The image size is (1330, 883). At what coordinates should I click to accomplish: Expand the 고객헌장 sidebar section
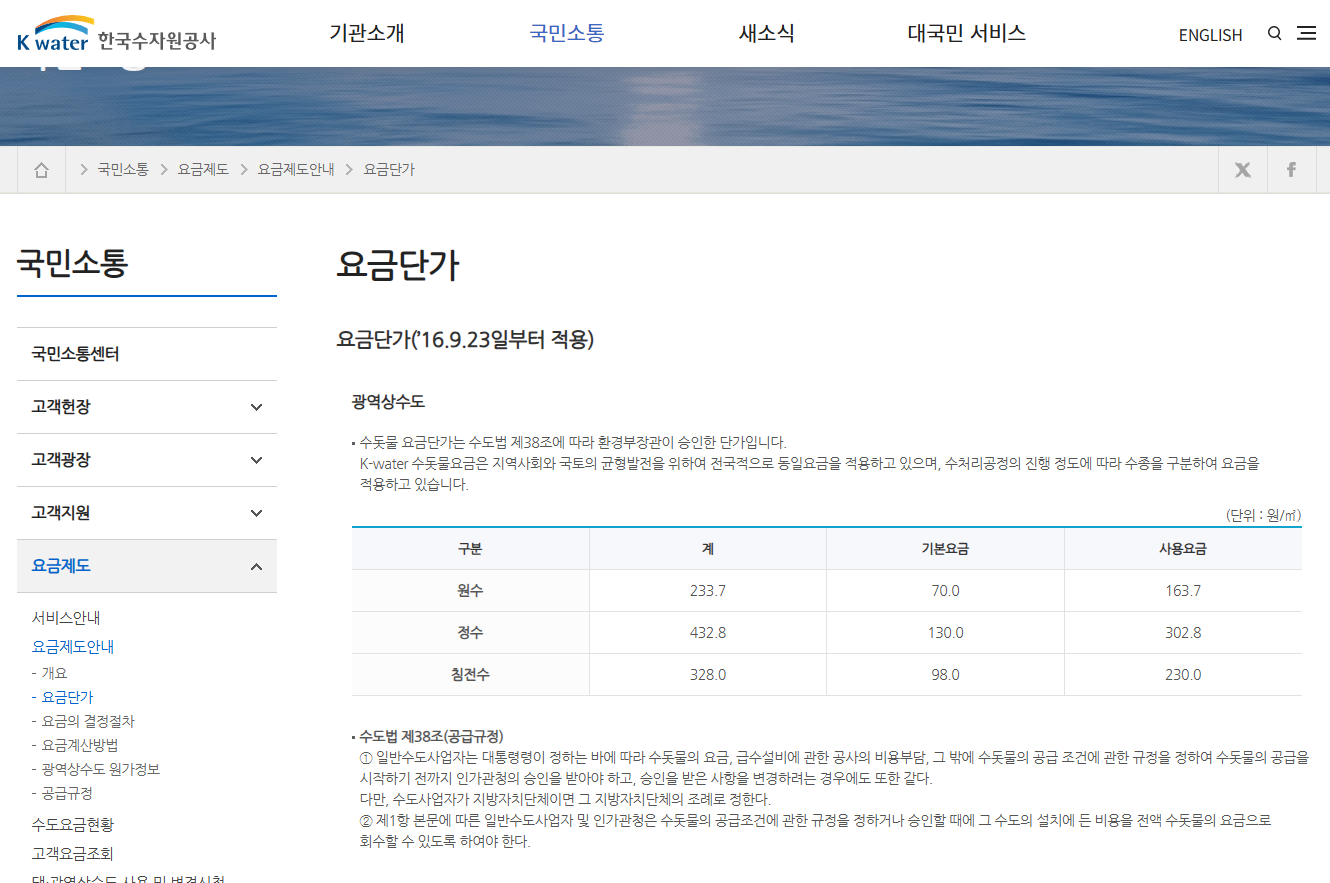click(146, 406)
